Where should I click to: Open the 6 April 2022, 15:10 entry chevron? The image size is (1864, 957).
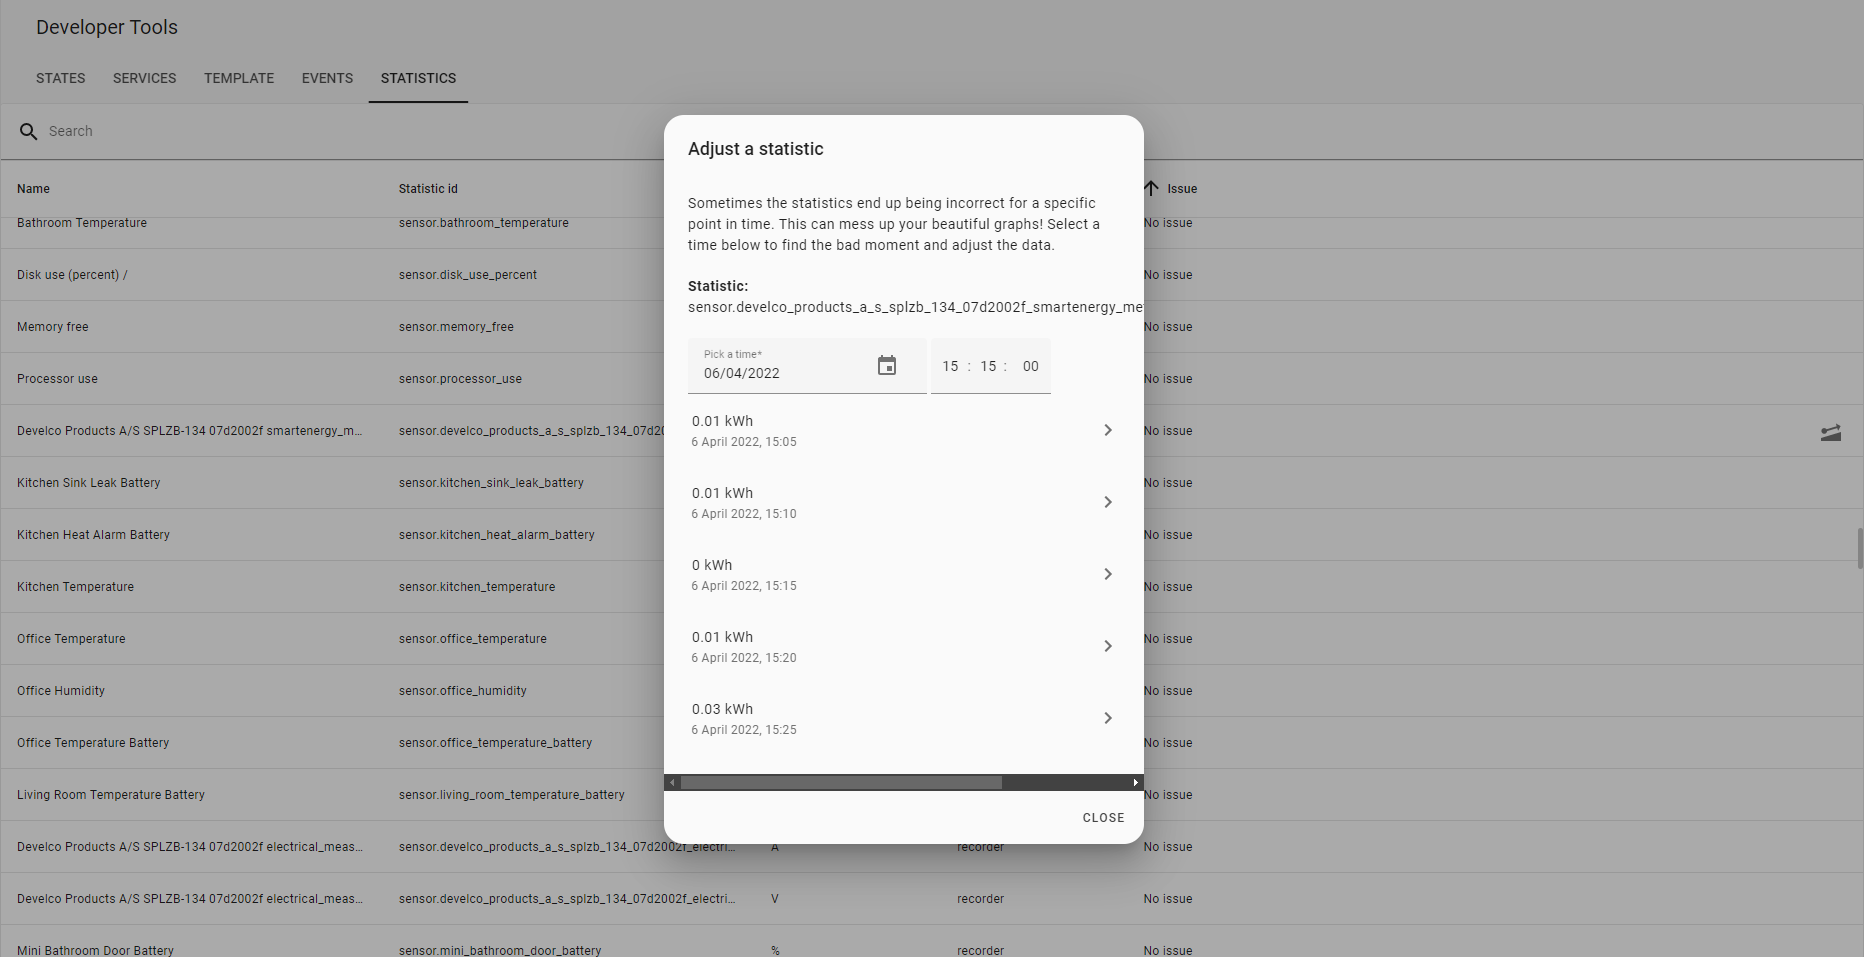[1108, 502]
